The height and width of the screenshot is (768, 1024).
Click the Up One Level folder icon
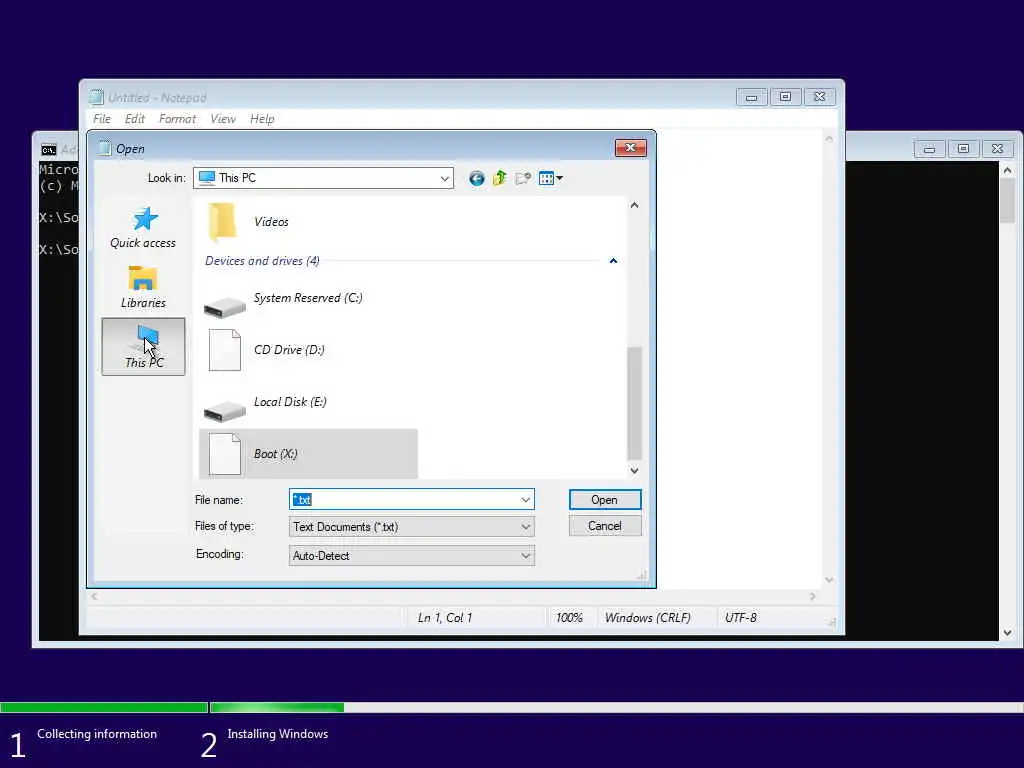tap(500, 178)
